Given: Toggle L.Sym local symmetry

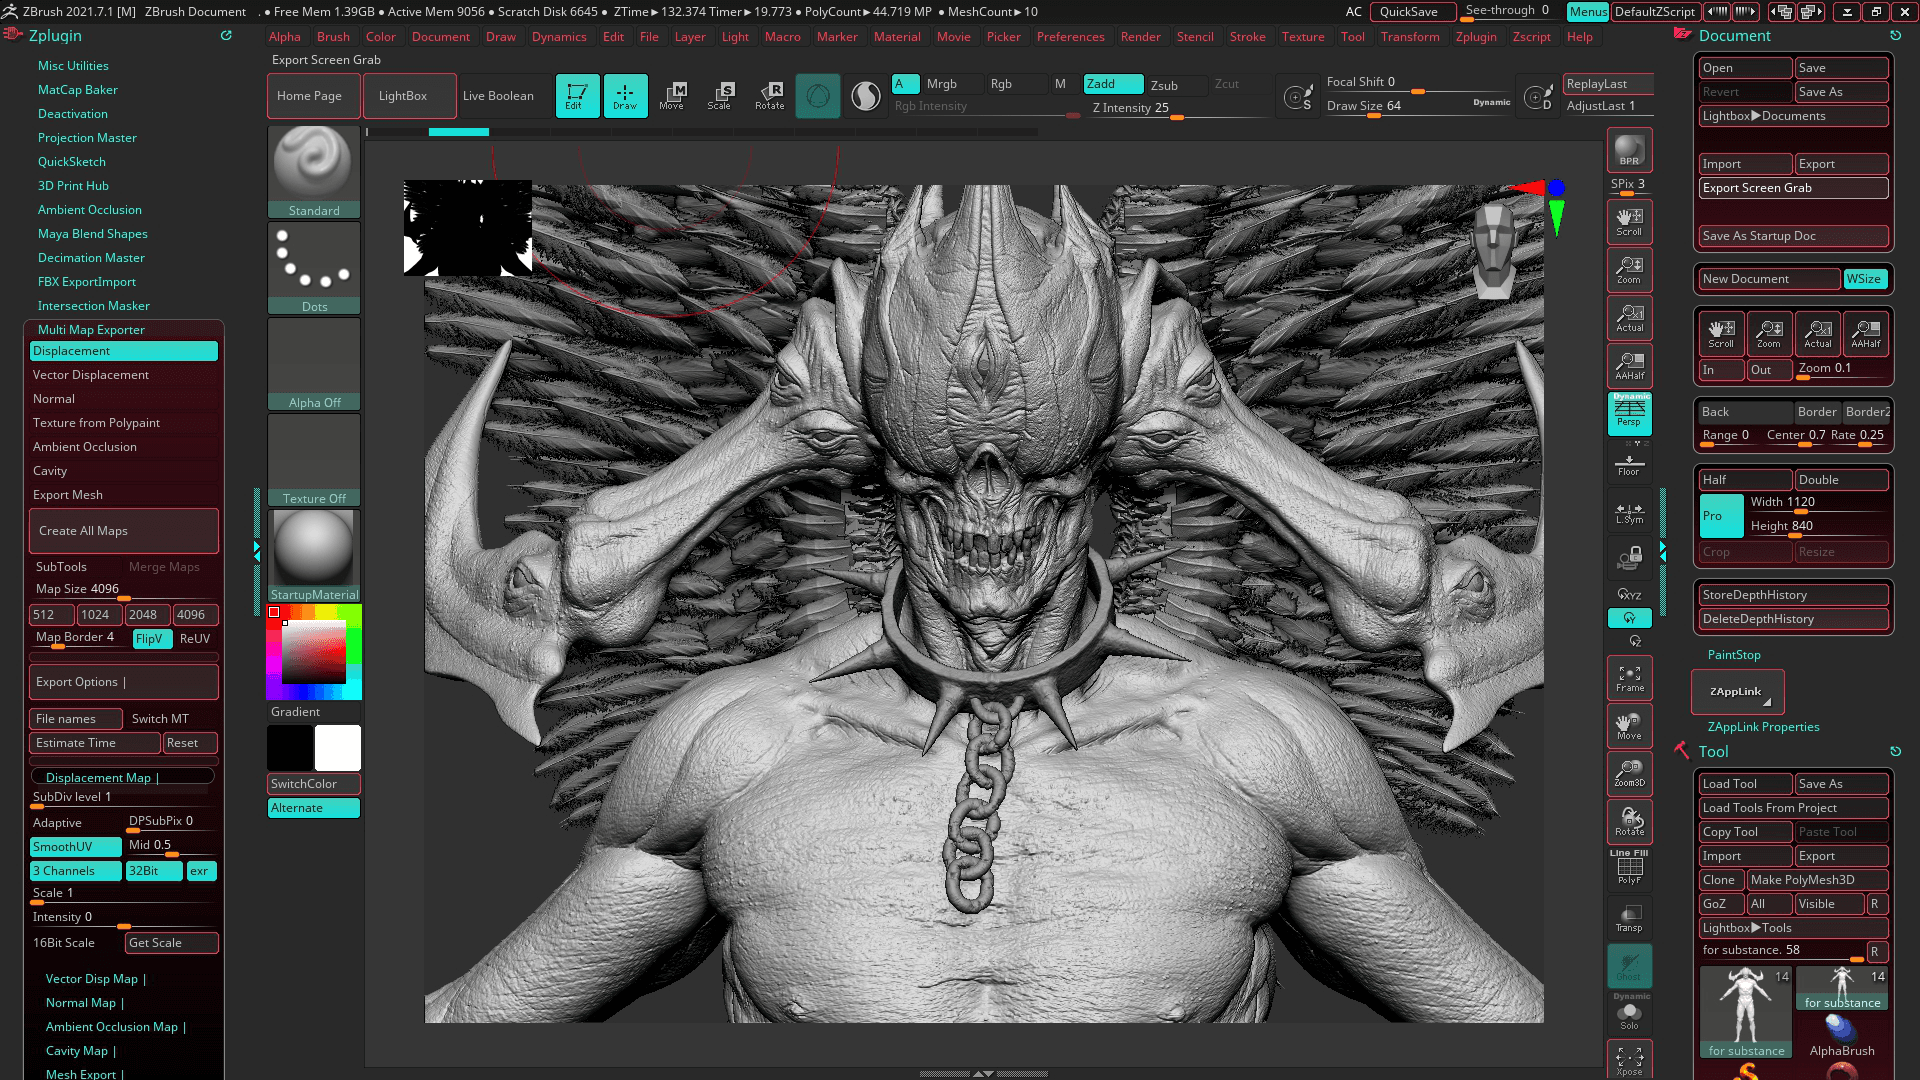Looking at the screenshot, I should (x=1629, y=513).
